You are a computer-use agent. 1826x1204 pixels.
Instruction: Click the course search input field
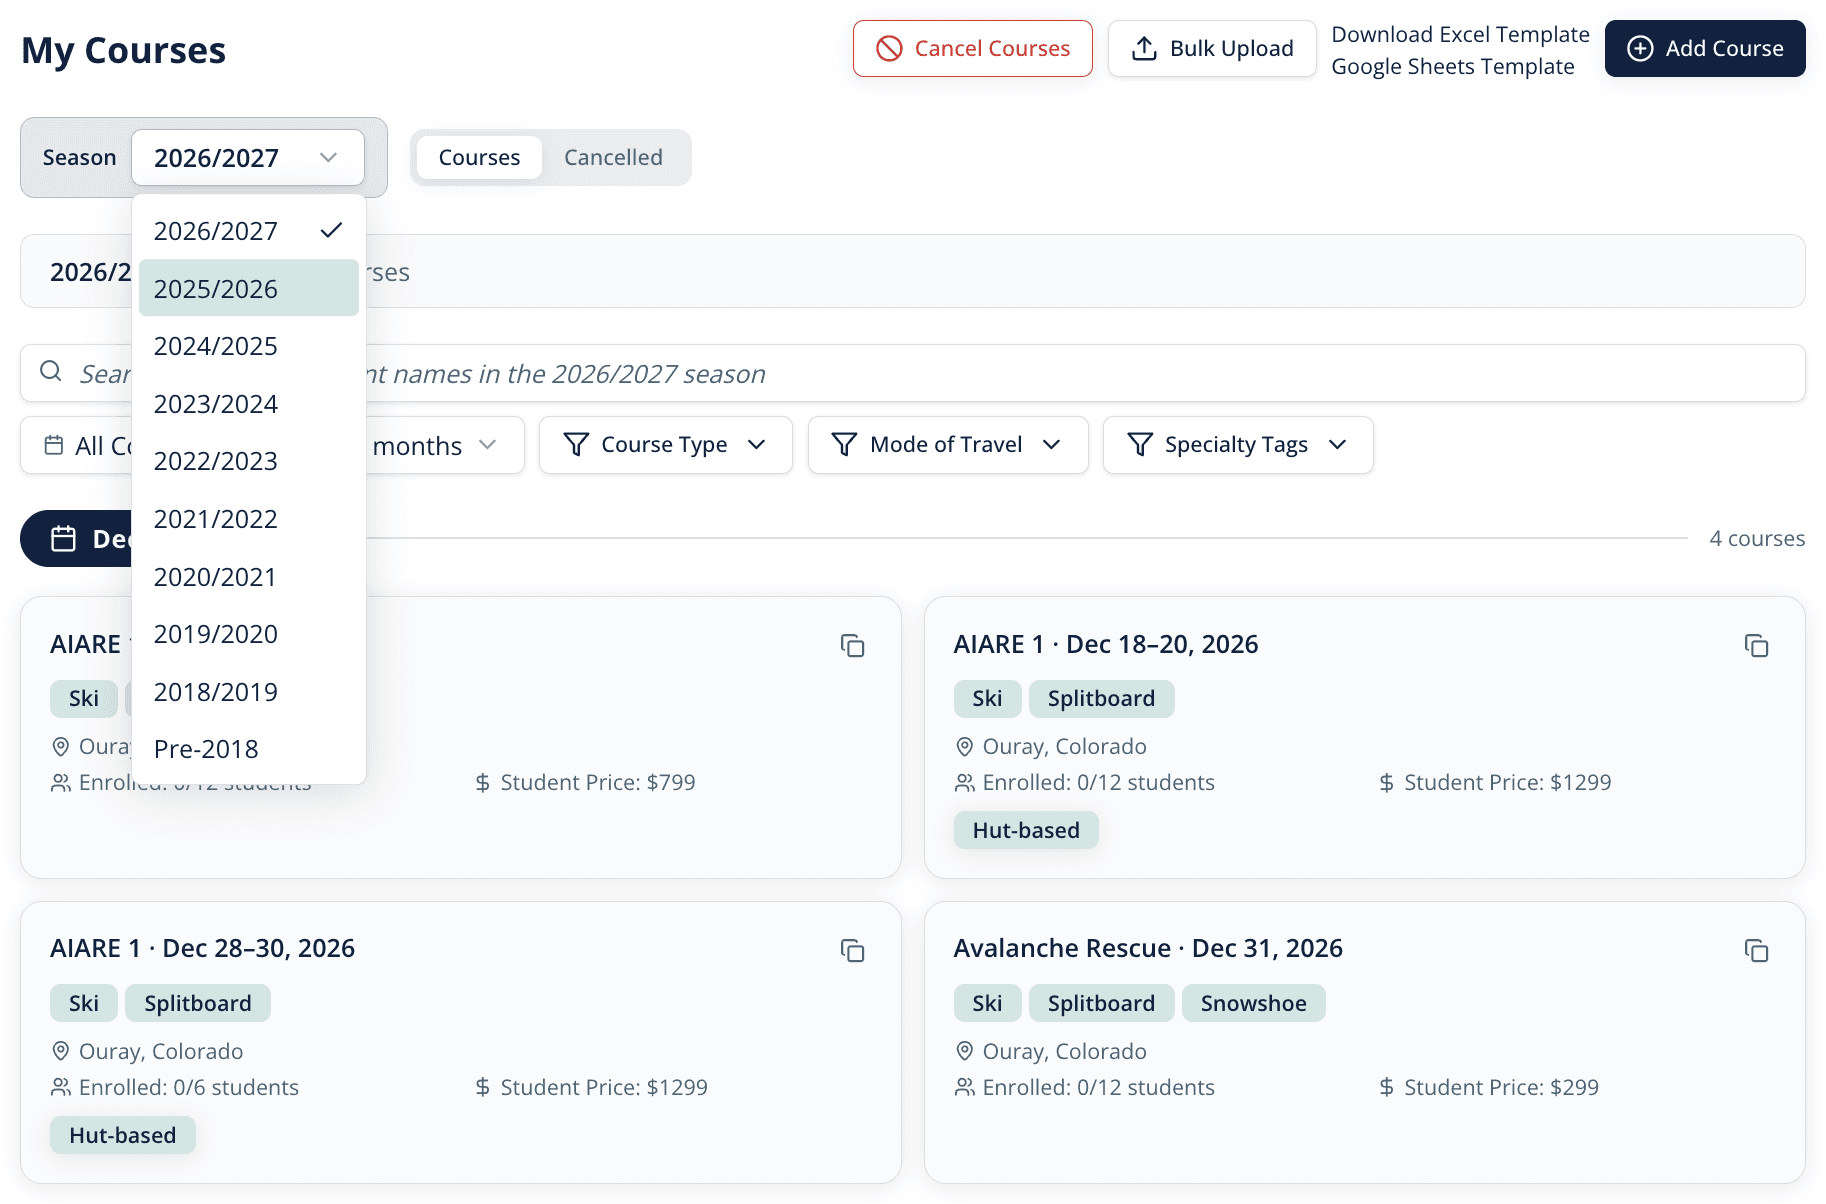[913, 373]
